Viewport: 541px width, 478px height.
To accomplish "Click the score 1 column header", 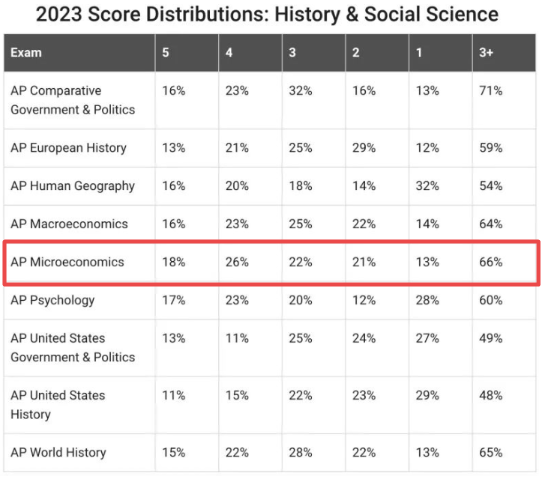I will [x=419, y=52].
